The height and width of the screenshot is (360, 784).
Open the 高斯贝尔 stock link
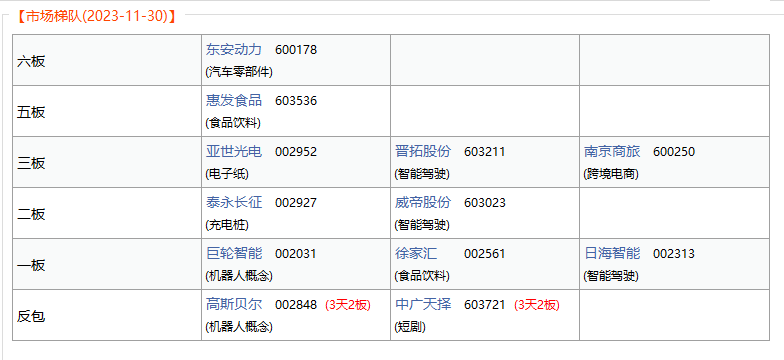pos(234,304)
